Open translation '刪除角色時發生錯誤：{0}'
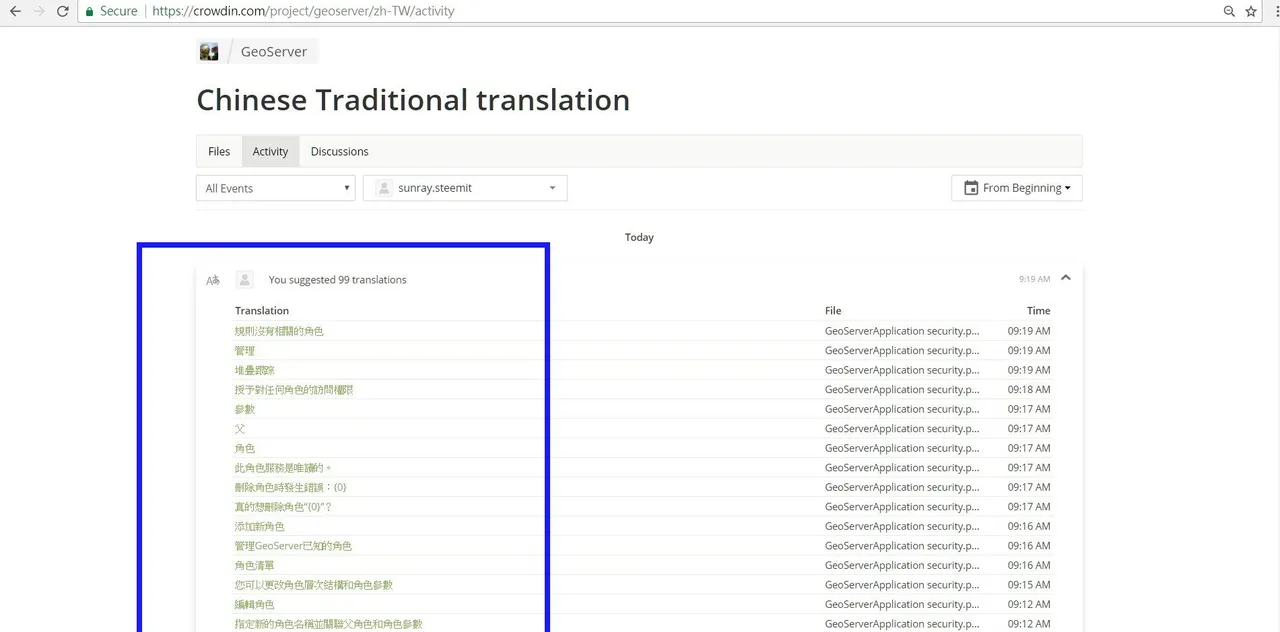 click(x=291, y=487)
